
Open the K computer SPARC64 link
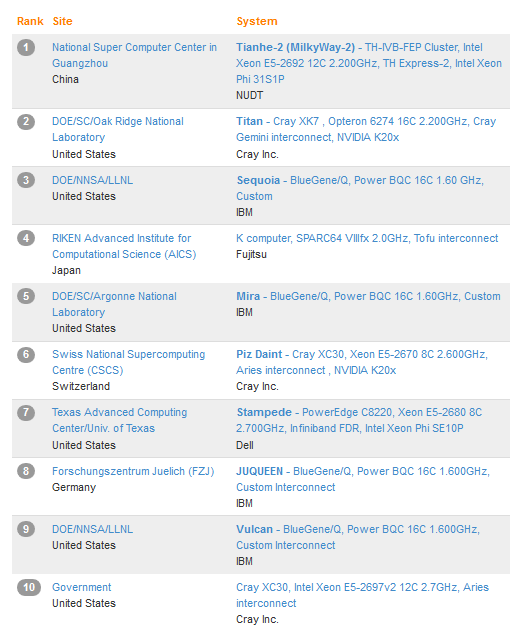click(x=367, y=238)
